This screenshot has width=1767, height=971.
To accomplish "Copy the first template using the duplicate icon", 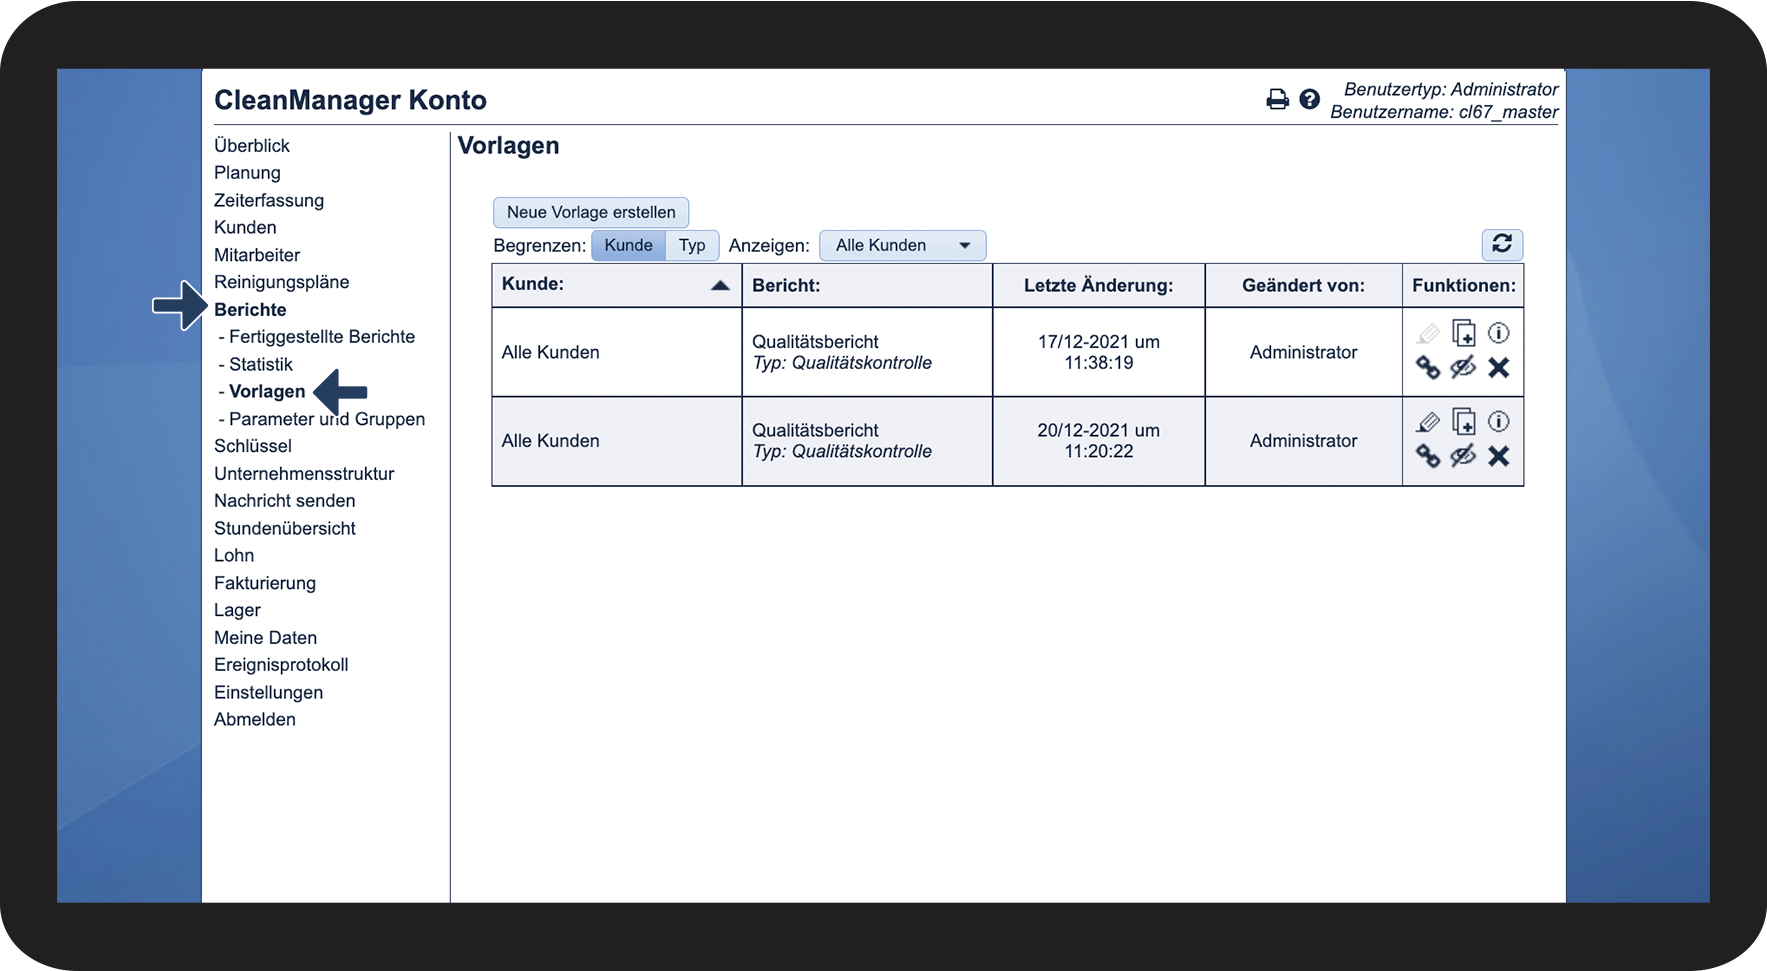I will pyautogui.click(x=1463, y=333).
